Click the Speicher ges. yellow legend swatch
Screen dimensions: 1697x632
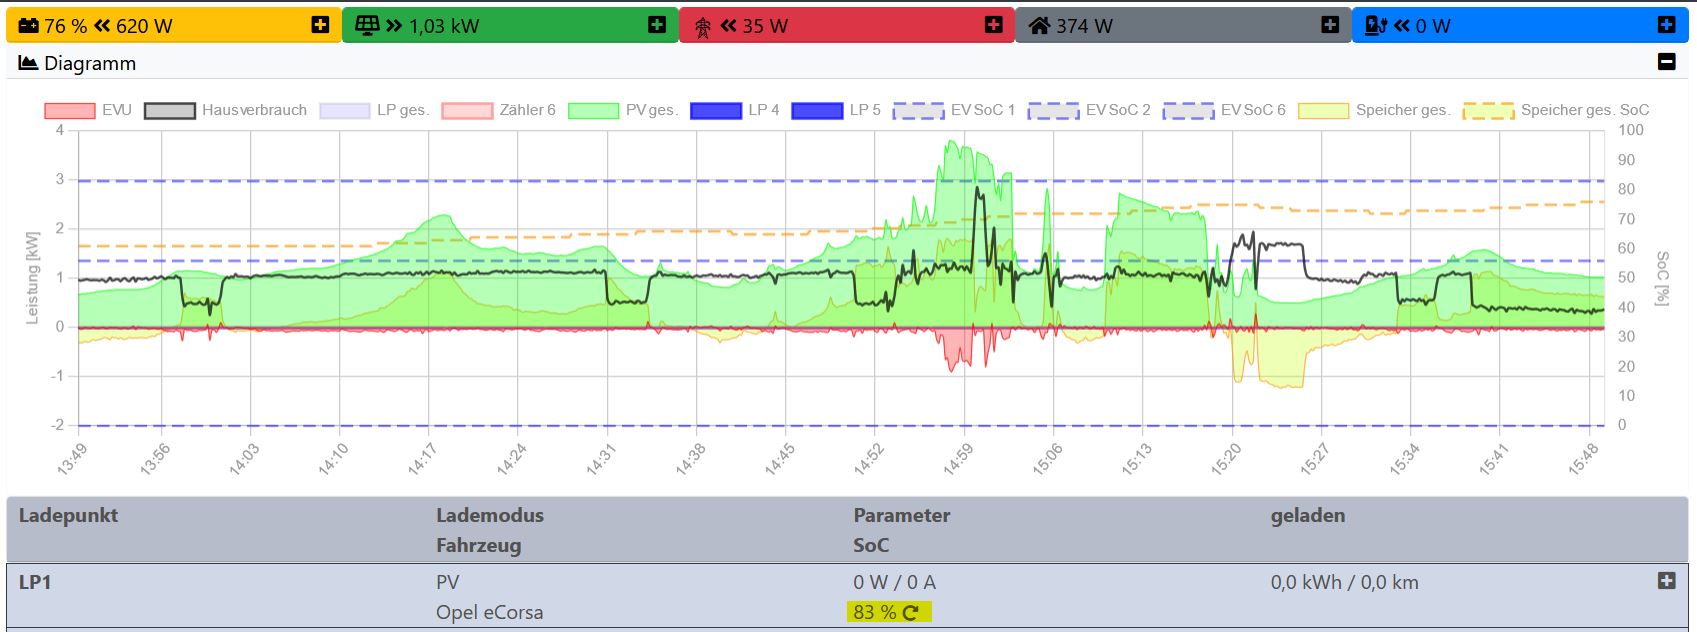point(1323,110)
